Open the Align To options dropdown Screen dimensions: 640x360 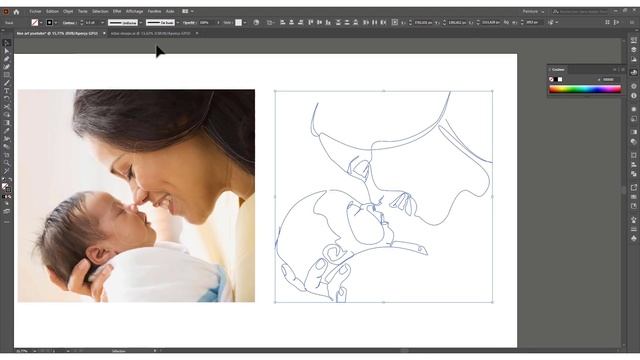271,22
